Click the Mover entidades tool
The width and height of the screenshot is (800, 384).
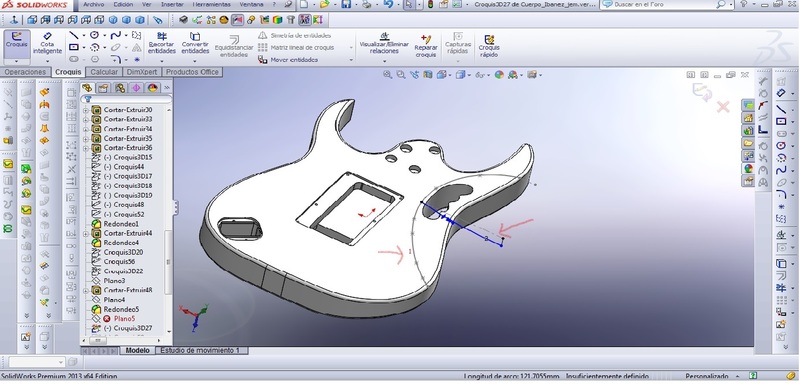[x=288, y=60]
